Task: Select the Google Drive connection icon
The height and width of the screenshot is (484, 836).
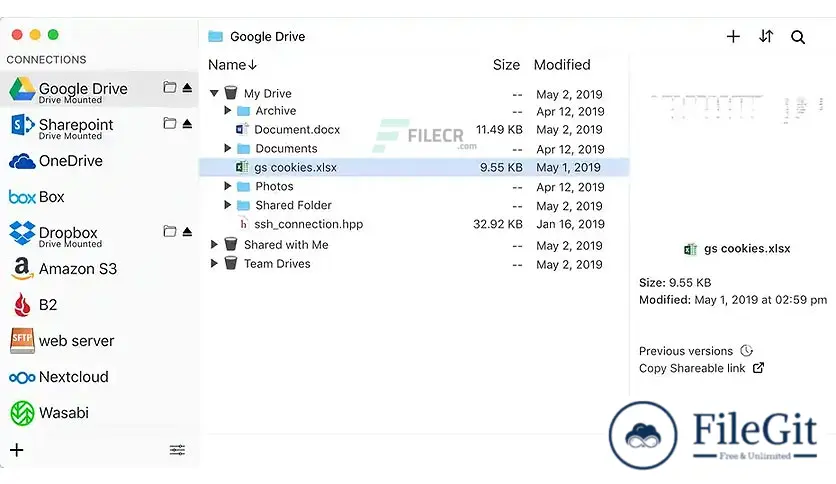Action: (x=22, y=89)
